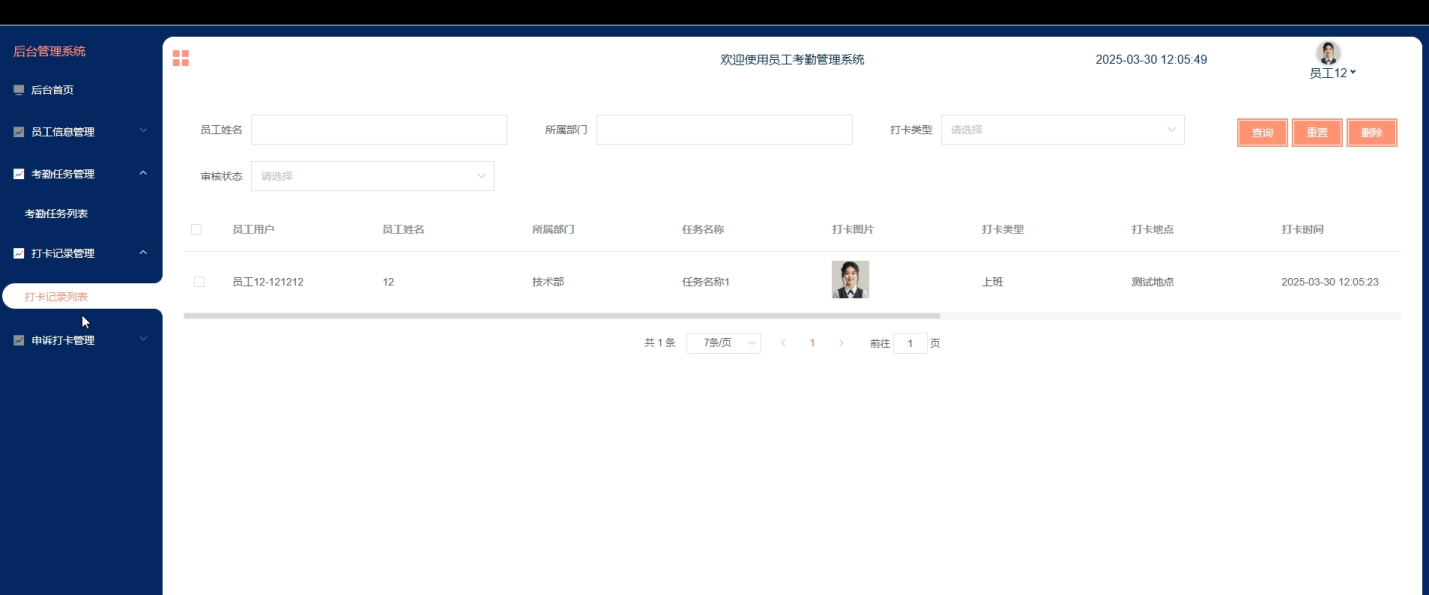Click 打卡时间 column header
This screenshot has height=595, width=1429.
1302,230
